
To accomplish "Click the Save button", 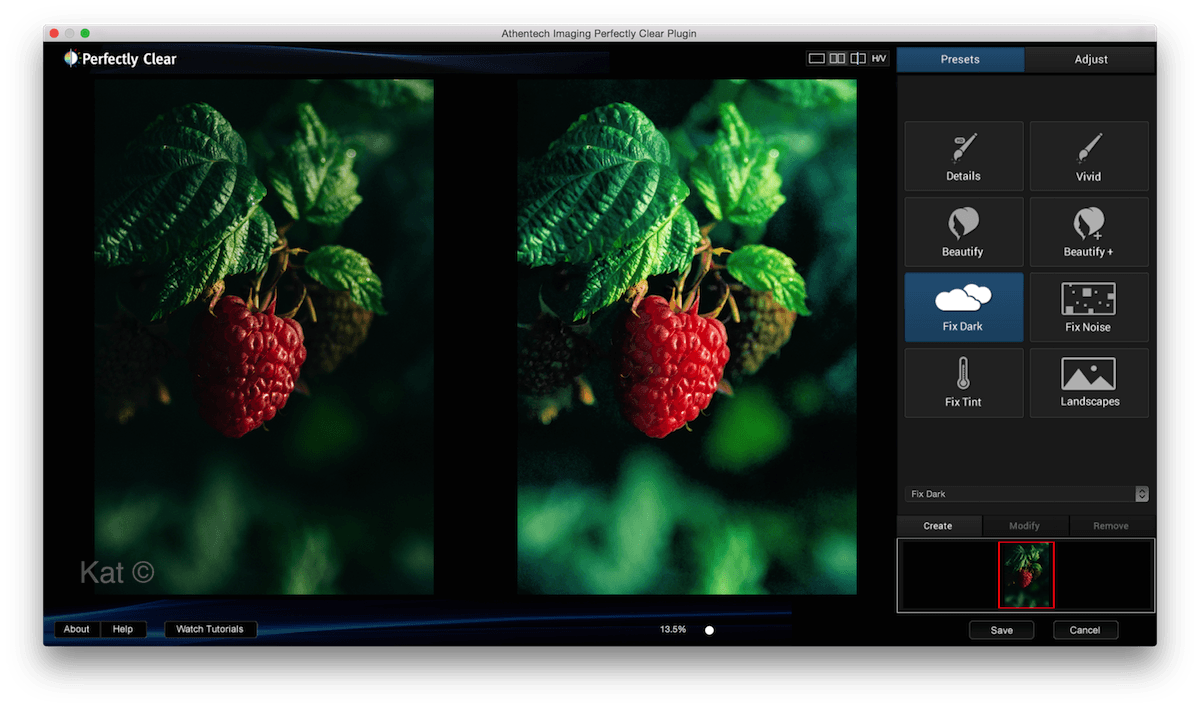I will pos(1001,630).
